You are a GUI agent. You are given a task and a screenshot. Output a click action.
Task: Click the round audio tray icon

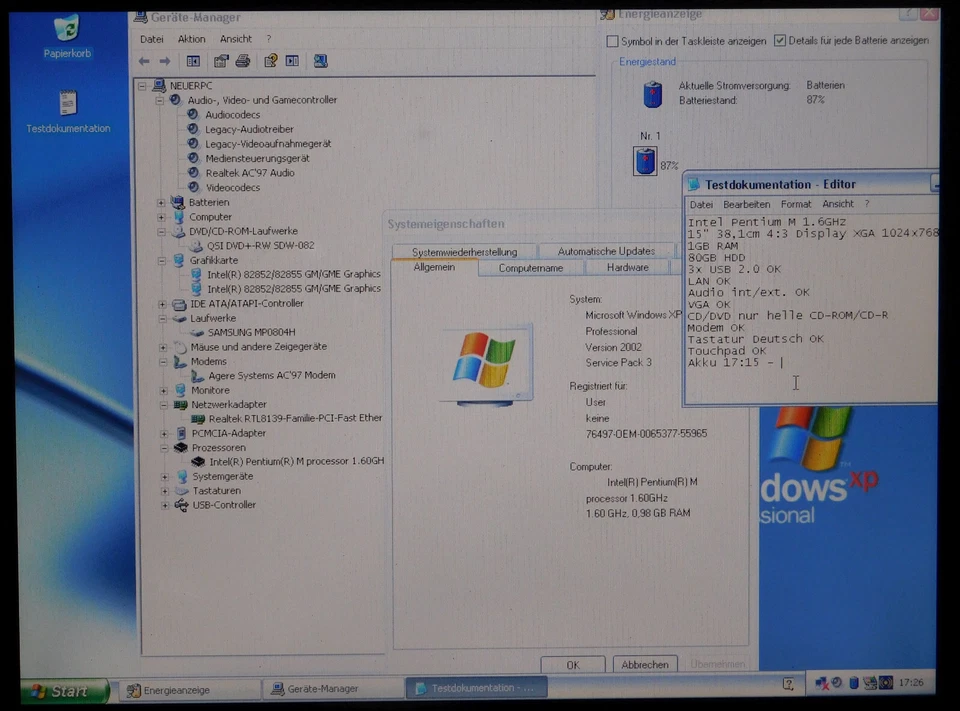click(837, 682)
